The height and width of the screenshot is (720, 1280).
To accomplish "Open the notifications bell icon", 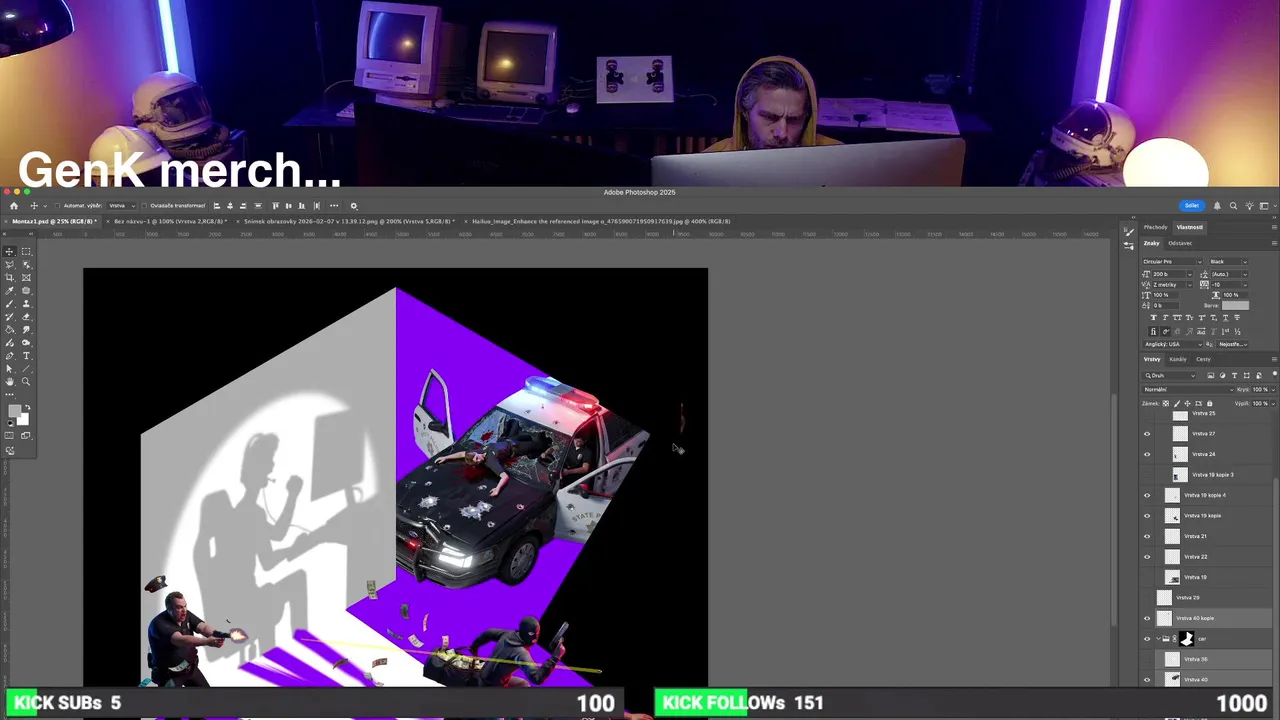I will [x=1217, y=206].
